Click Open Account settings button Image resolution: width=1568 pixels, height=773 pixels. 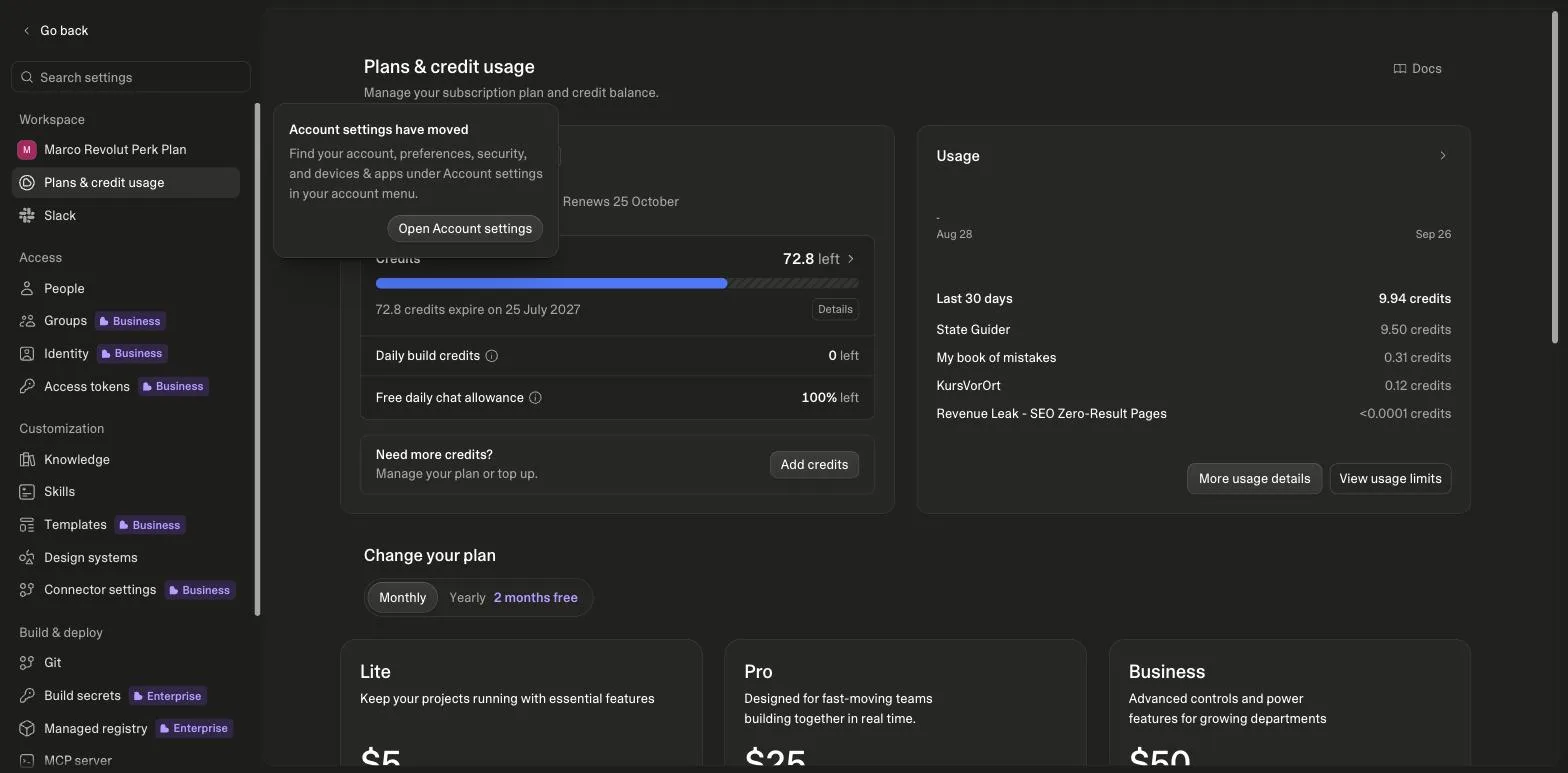[465, 229]
